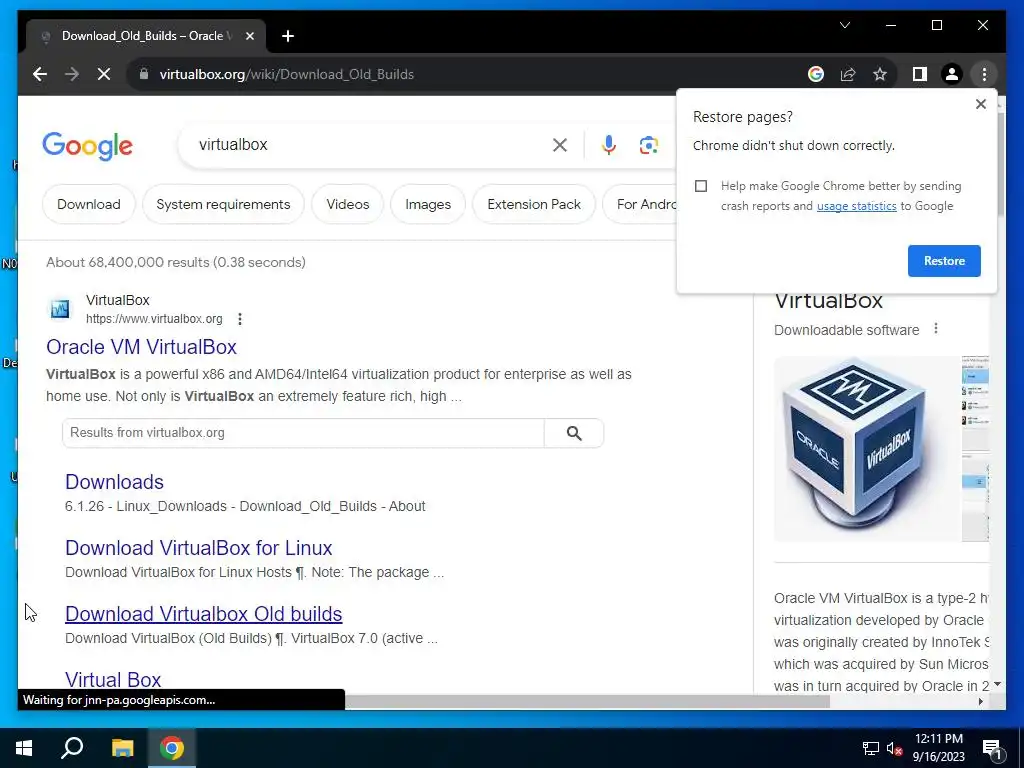Open the network status tray icon
This screenshot has height=768, width=1024.
click(871, 748)
